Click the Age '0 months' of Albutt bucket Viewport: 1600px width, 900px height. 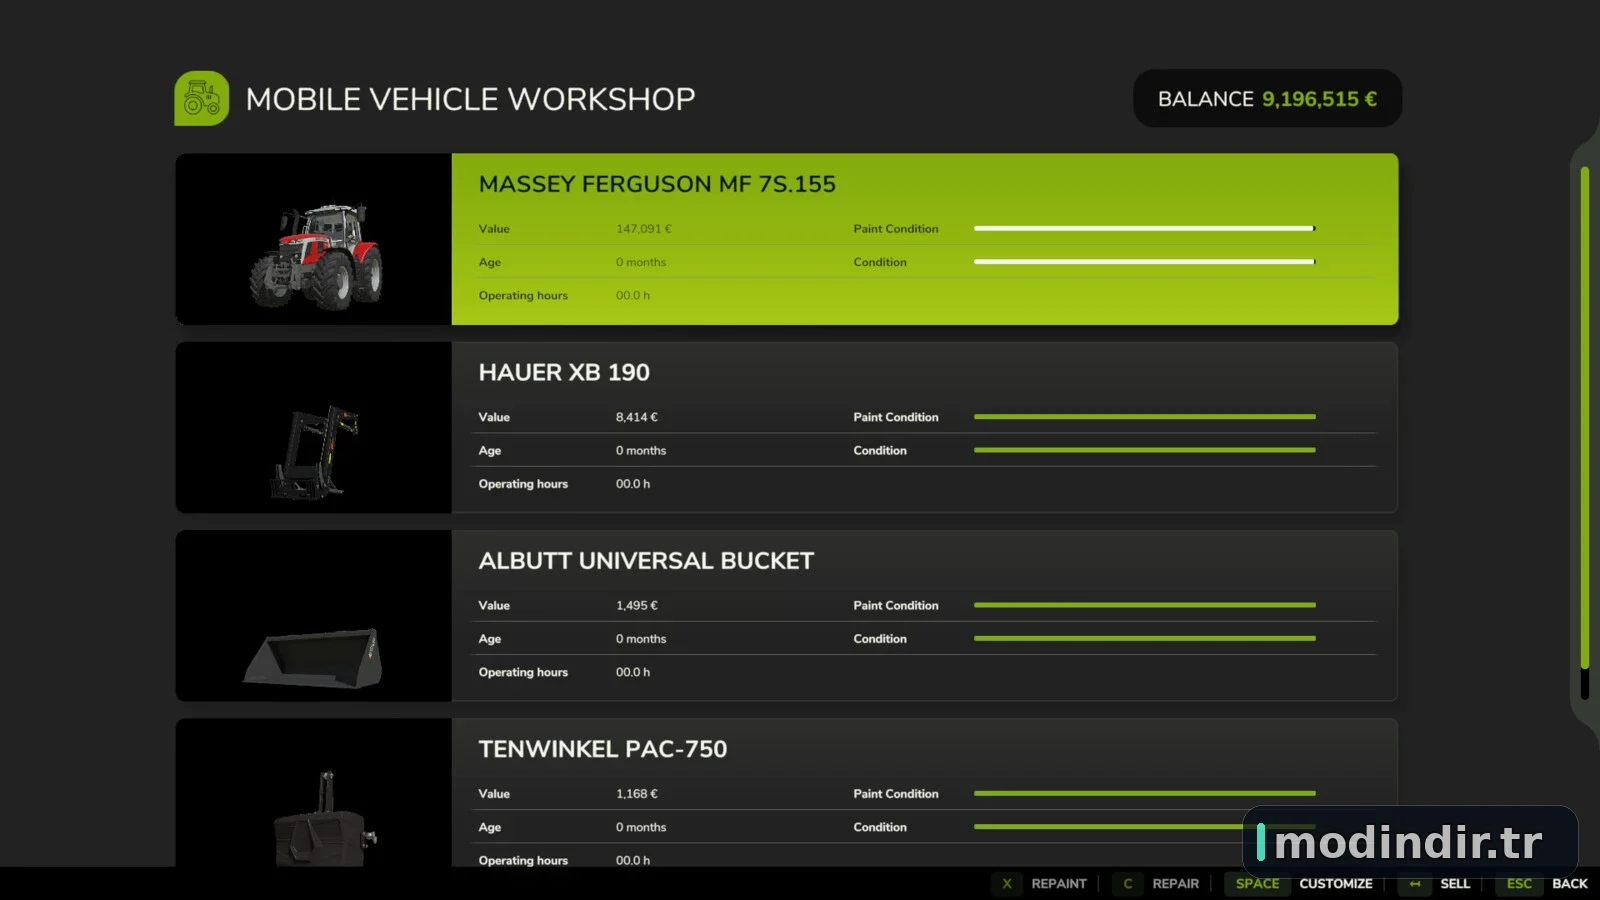point(641,638)
